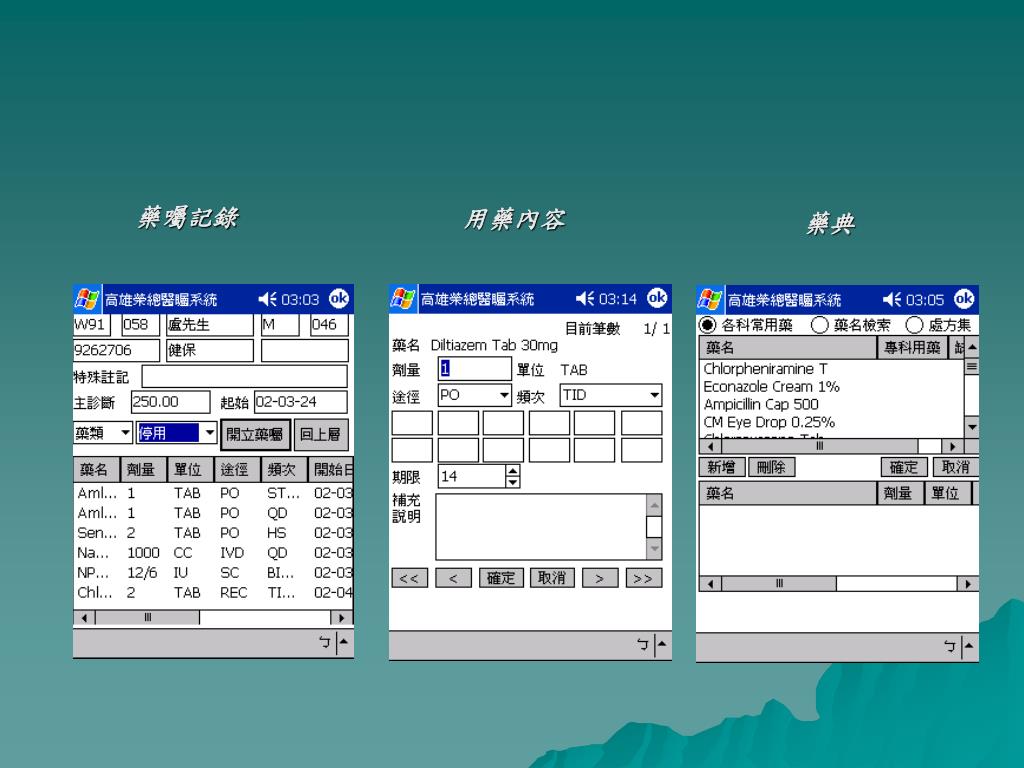This screenshot has width=1024, height=768.
Task: Click 單位 column header in 藥囑記錄 table
Action: 189,470
